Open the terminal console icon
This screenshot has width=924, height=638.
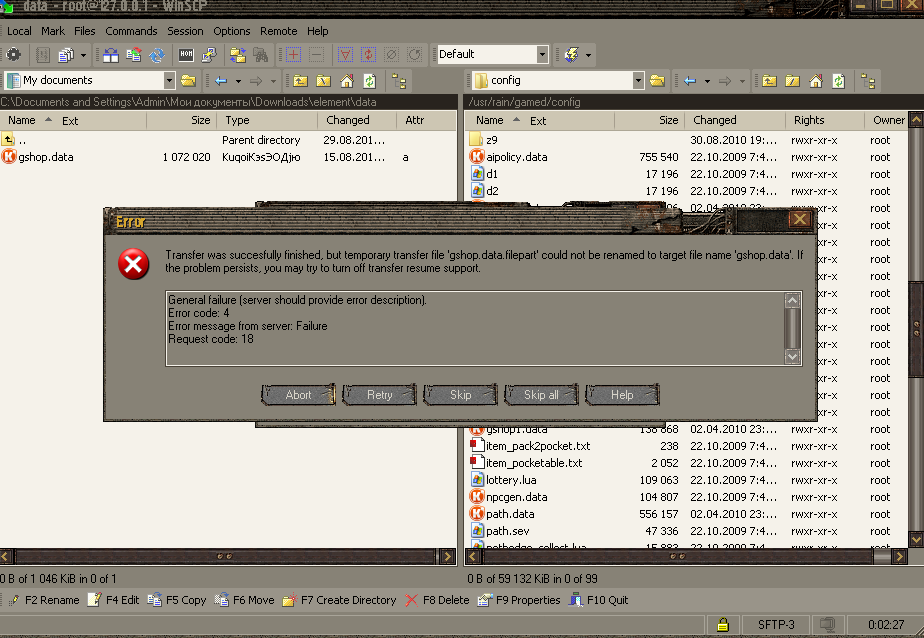pyautogui.click(x=186, y=55)
